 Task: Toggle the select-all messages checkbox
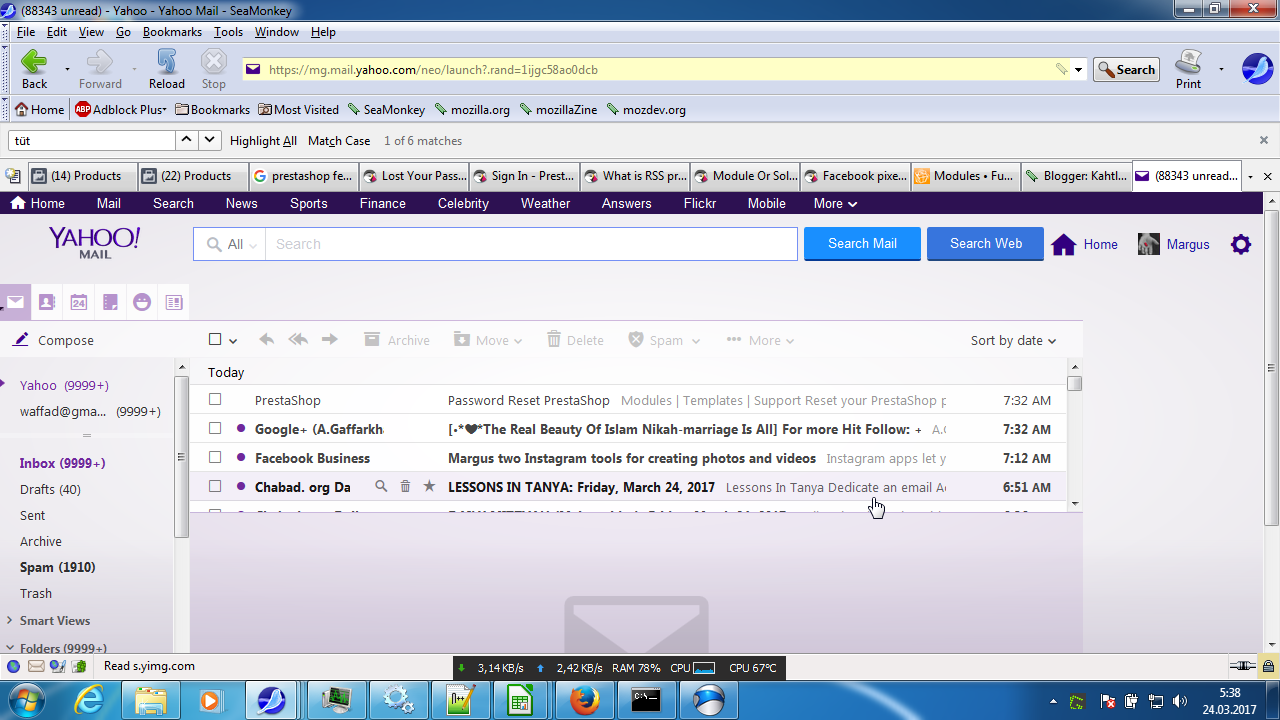pos(215,340)
